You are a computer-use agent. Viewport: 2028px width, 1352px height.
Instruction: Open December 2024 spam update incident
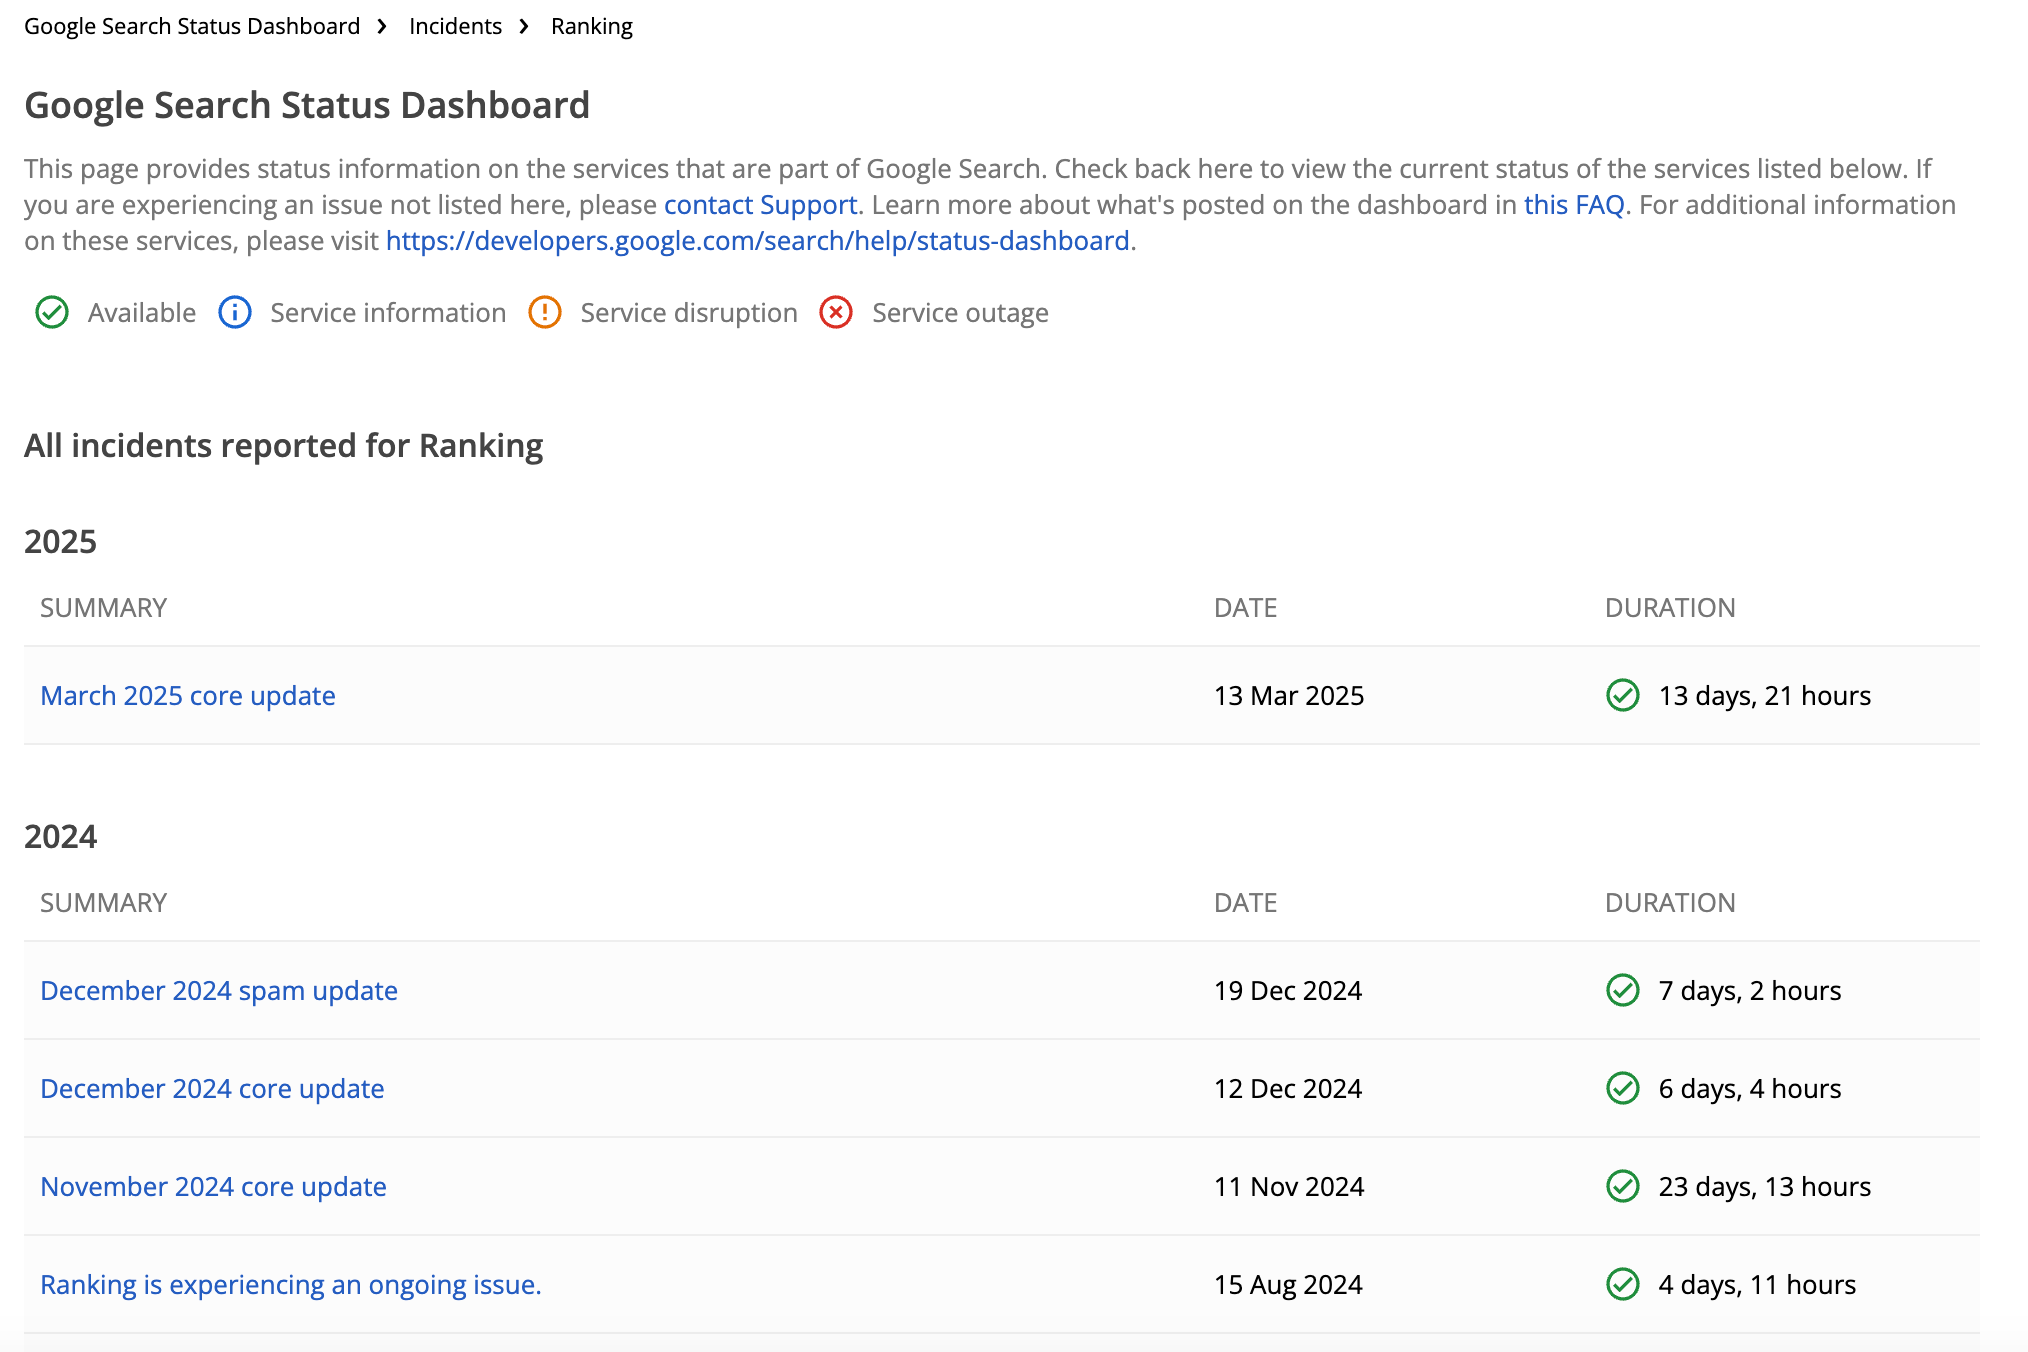pos(219,990)
